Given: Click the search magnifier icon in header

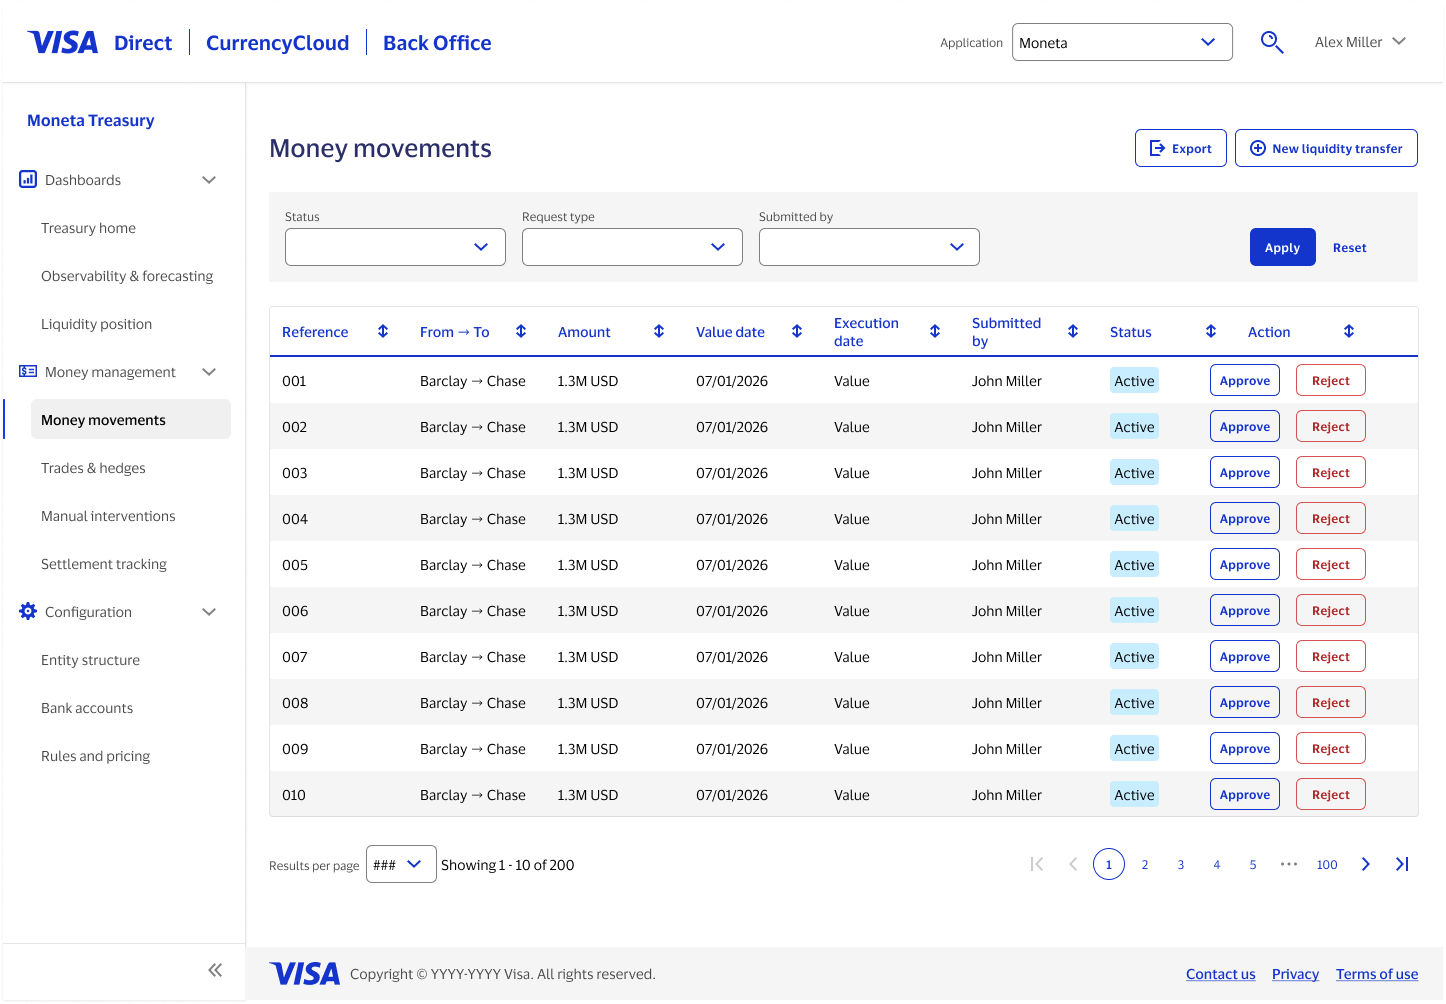Looking at the screenshot, I should (x=1272, y=42).
